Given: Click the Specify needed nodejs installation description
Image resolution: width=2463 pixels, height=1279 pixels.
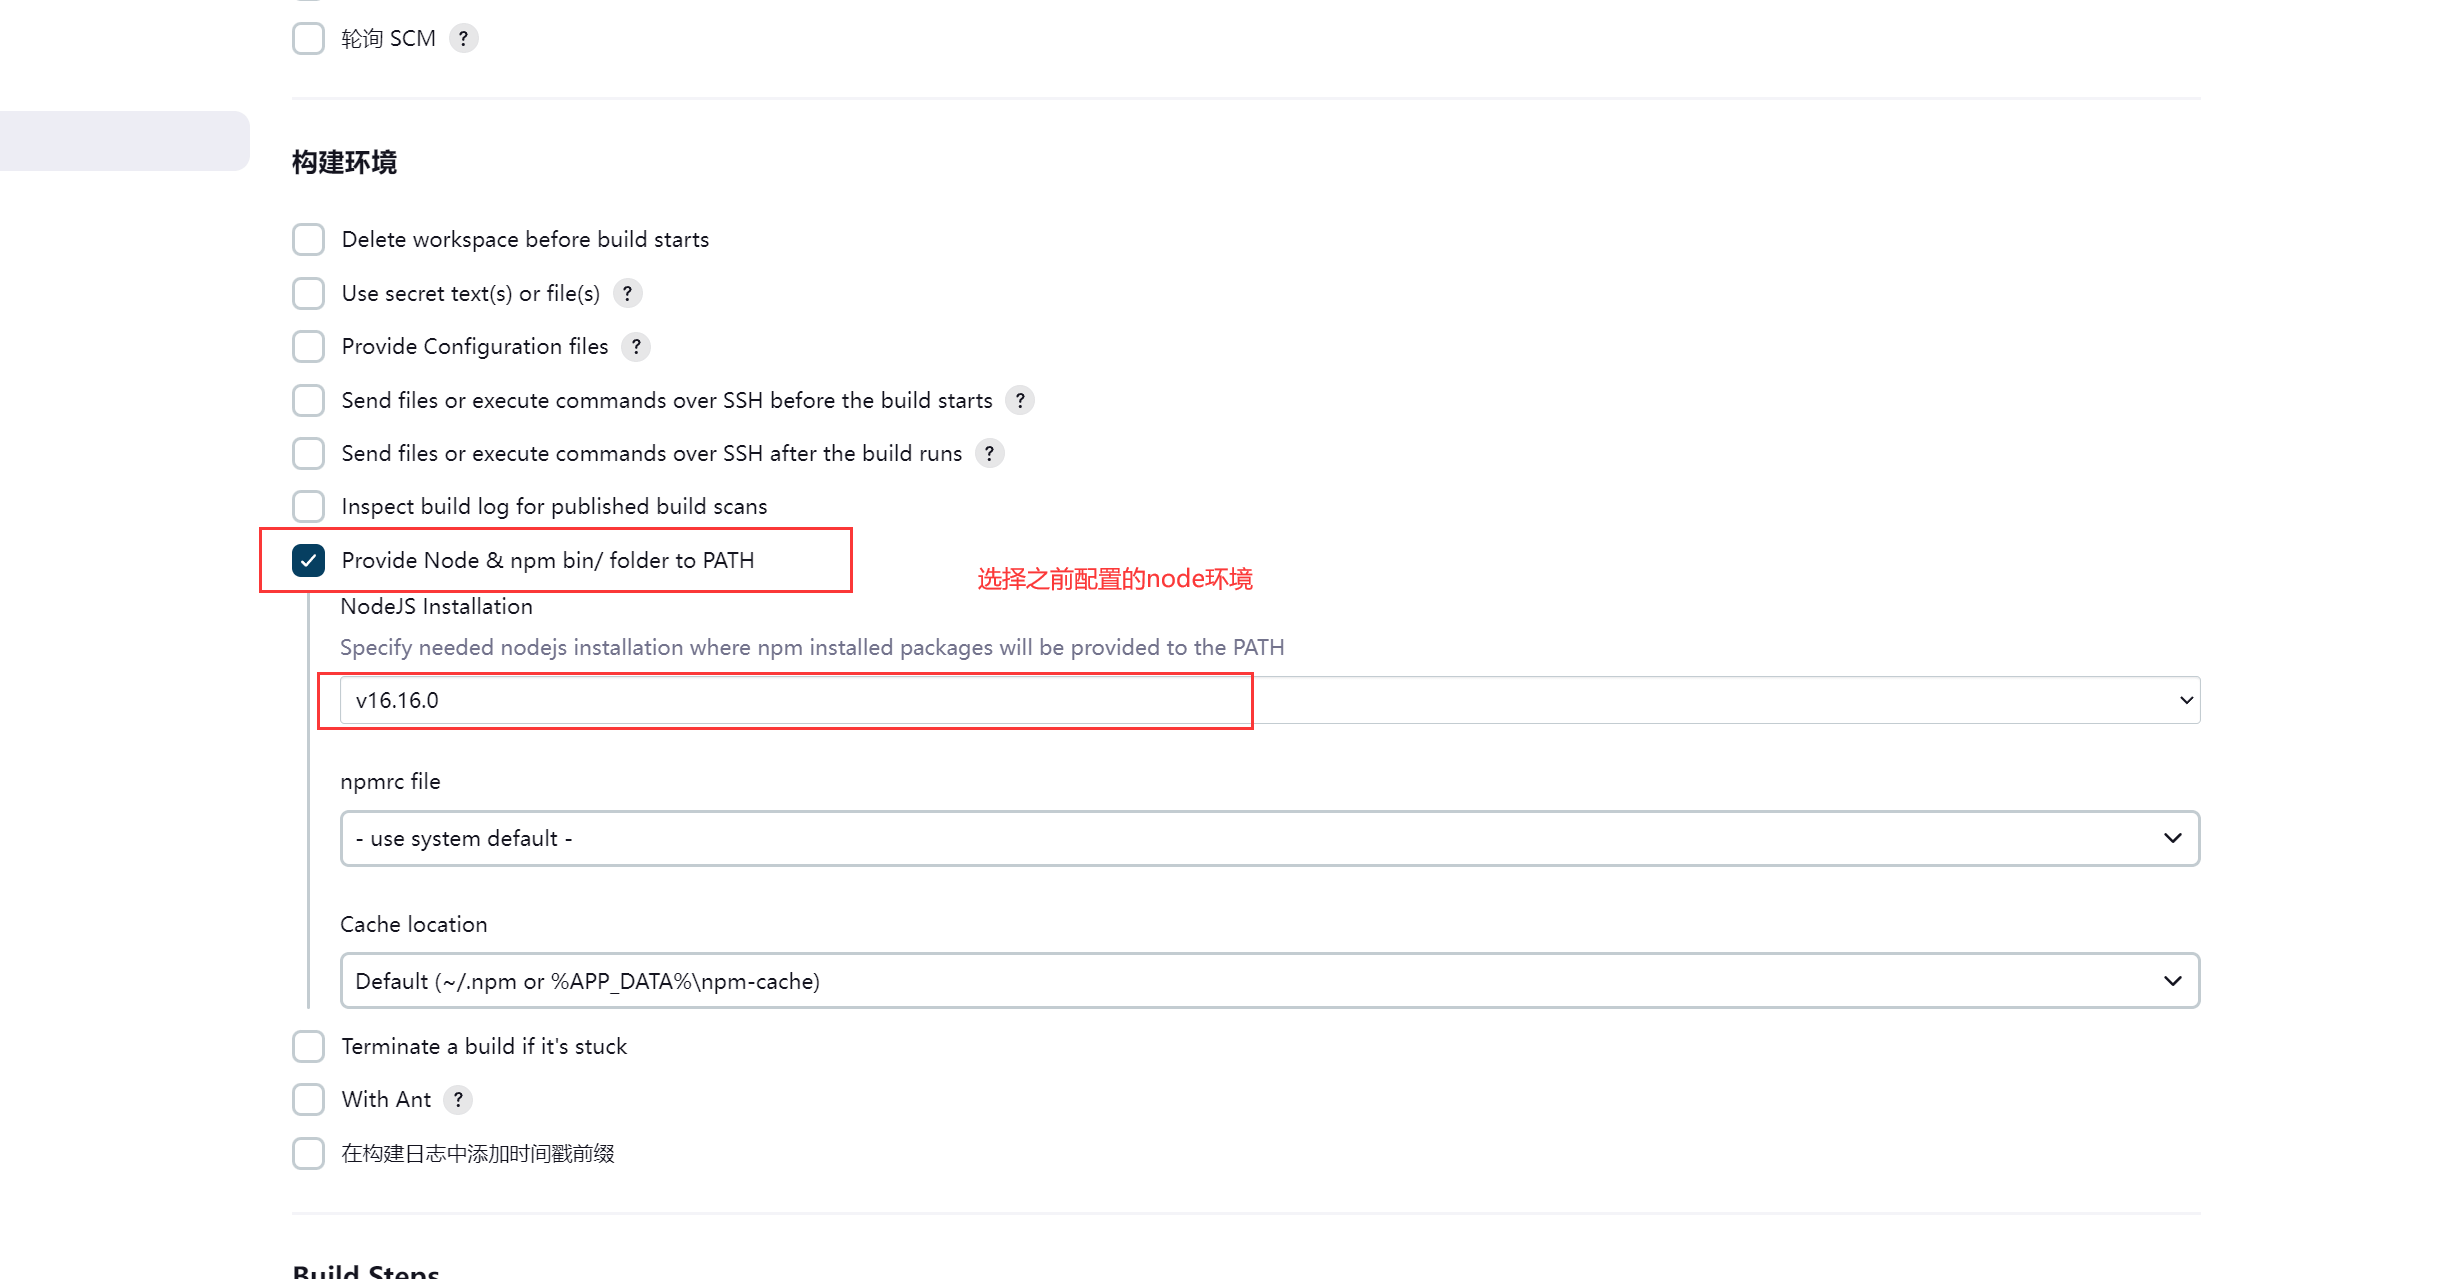Looking at the screenshot, I should (x=812, y=647).
